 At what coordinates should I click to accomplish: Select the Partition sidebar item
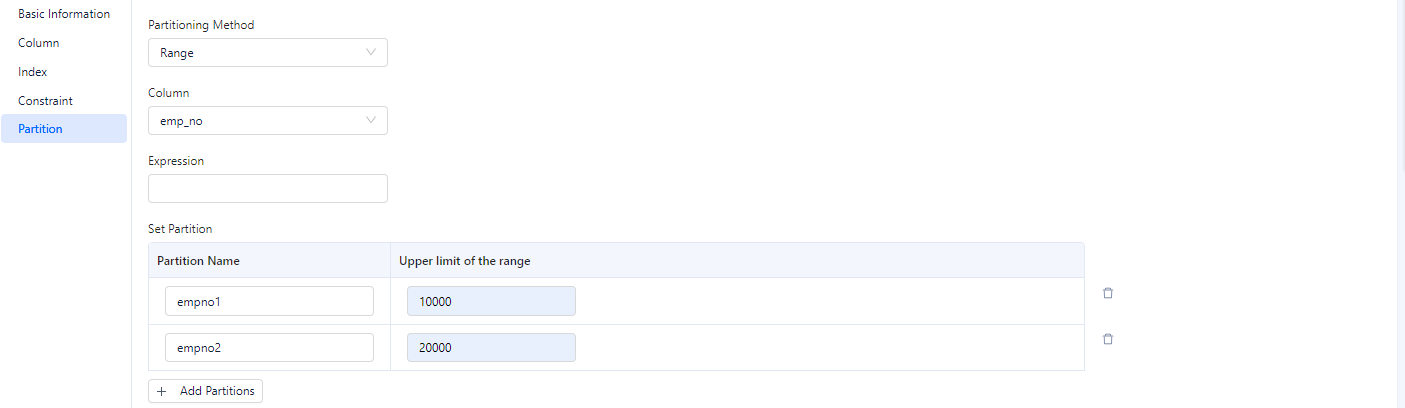click(x=40, y=129)
